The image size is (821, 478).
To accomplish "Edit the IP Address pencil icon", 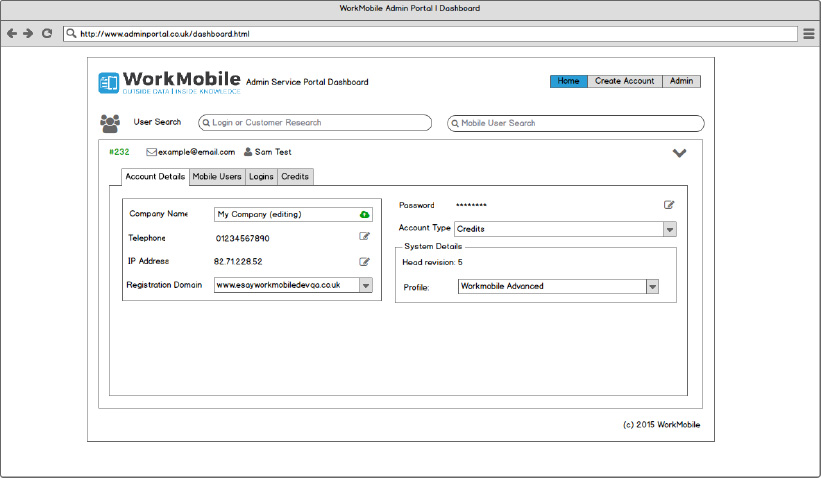I will pos(364,261).
